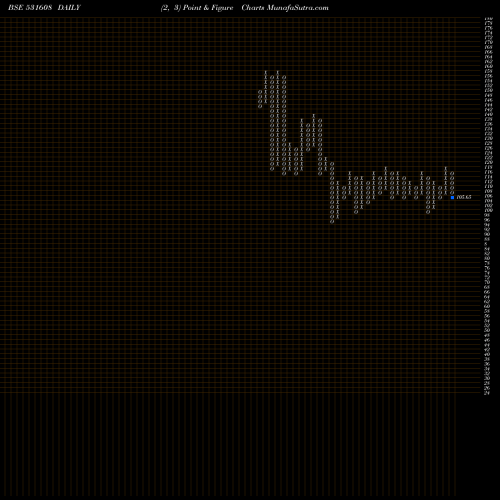This screenshot has width=500, height=500.
Task: Click the "BSE 531608" title text
Action: (x=30, y=8)
